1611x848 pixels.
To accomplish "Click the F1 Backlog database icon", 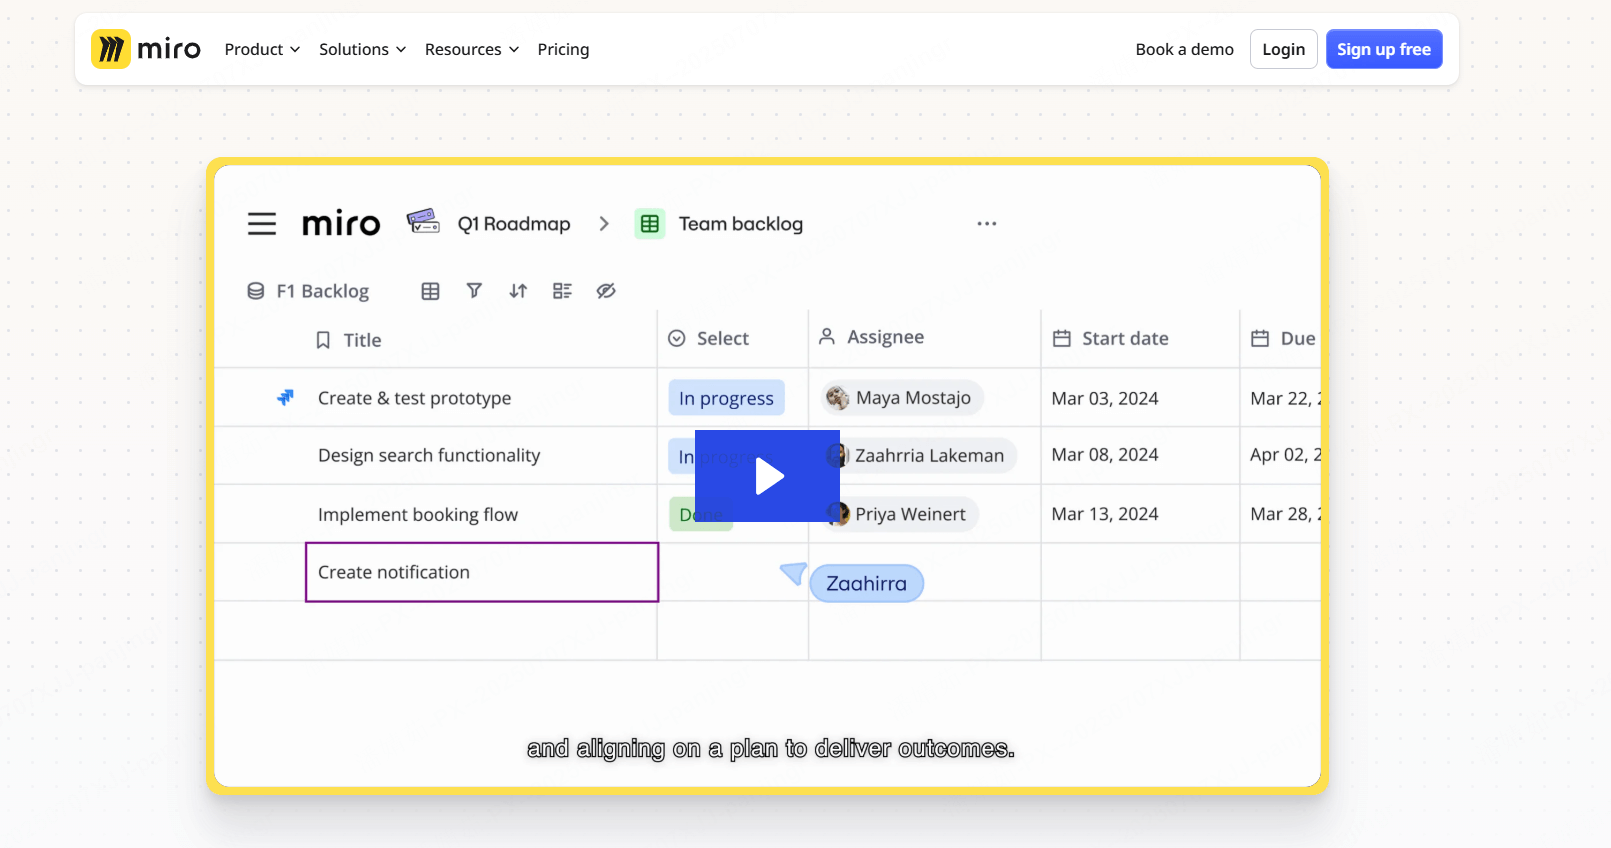I will [x=256, y=291].
